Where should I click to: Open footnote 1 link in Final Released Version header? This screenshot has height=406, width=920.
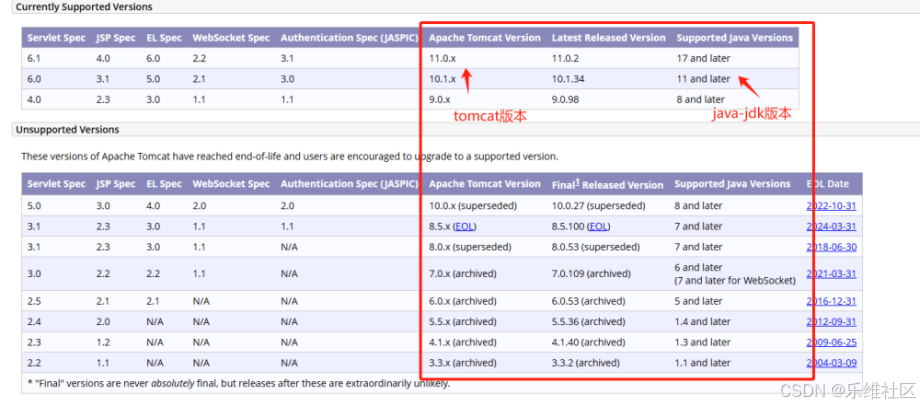[577, 182]
